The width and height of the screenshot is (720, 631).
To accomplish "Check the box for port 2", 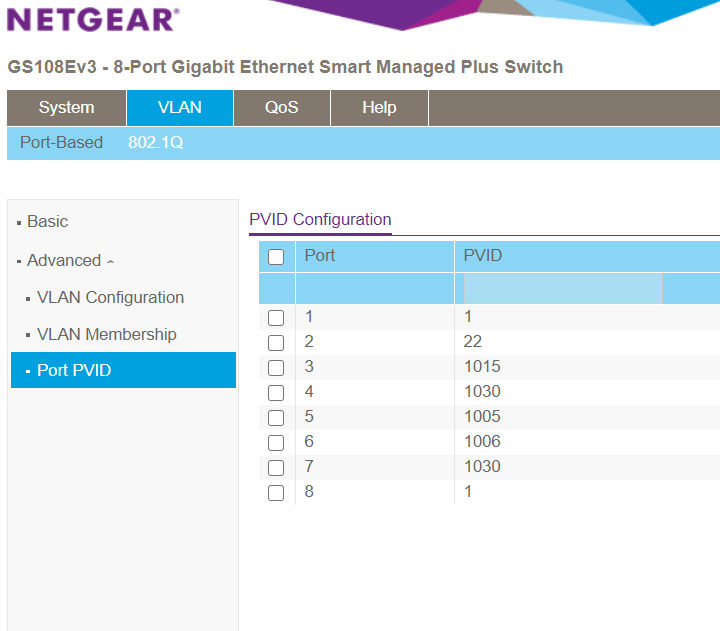I will click(x=276, y=343).
